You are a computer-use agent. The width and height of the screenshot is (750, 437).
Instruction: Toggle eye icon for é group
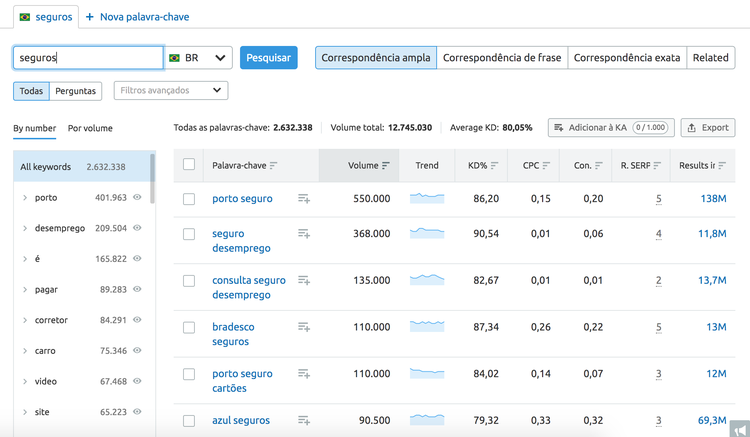point(137,258)
